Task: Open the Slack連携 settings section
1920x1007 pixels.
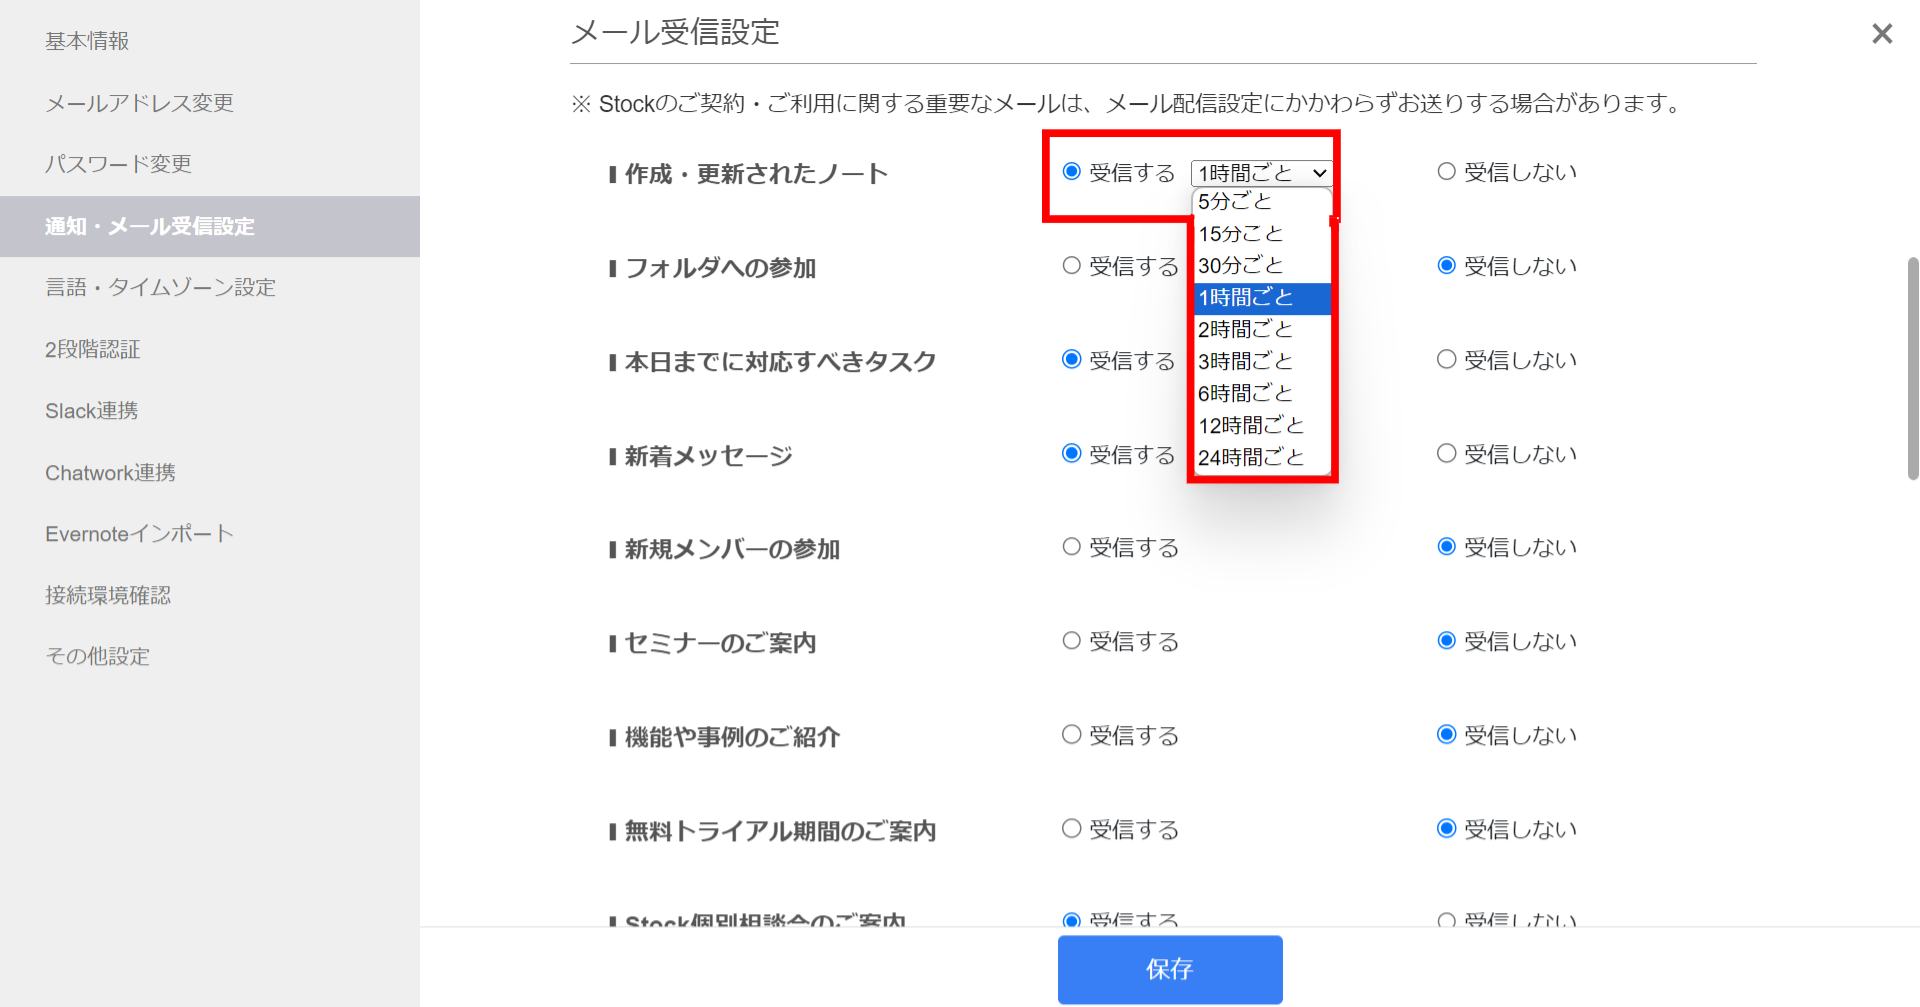Action: (91, 410)
